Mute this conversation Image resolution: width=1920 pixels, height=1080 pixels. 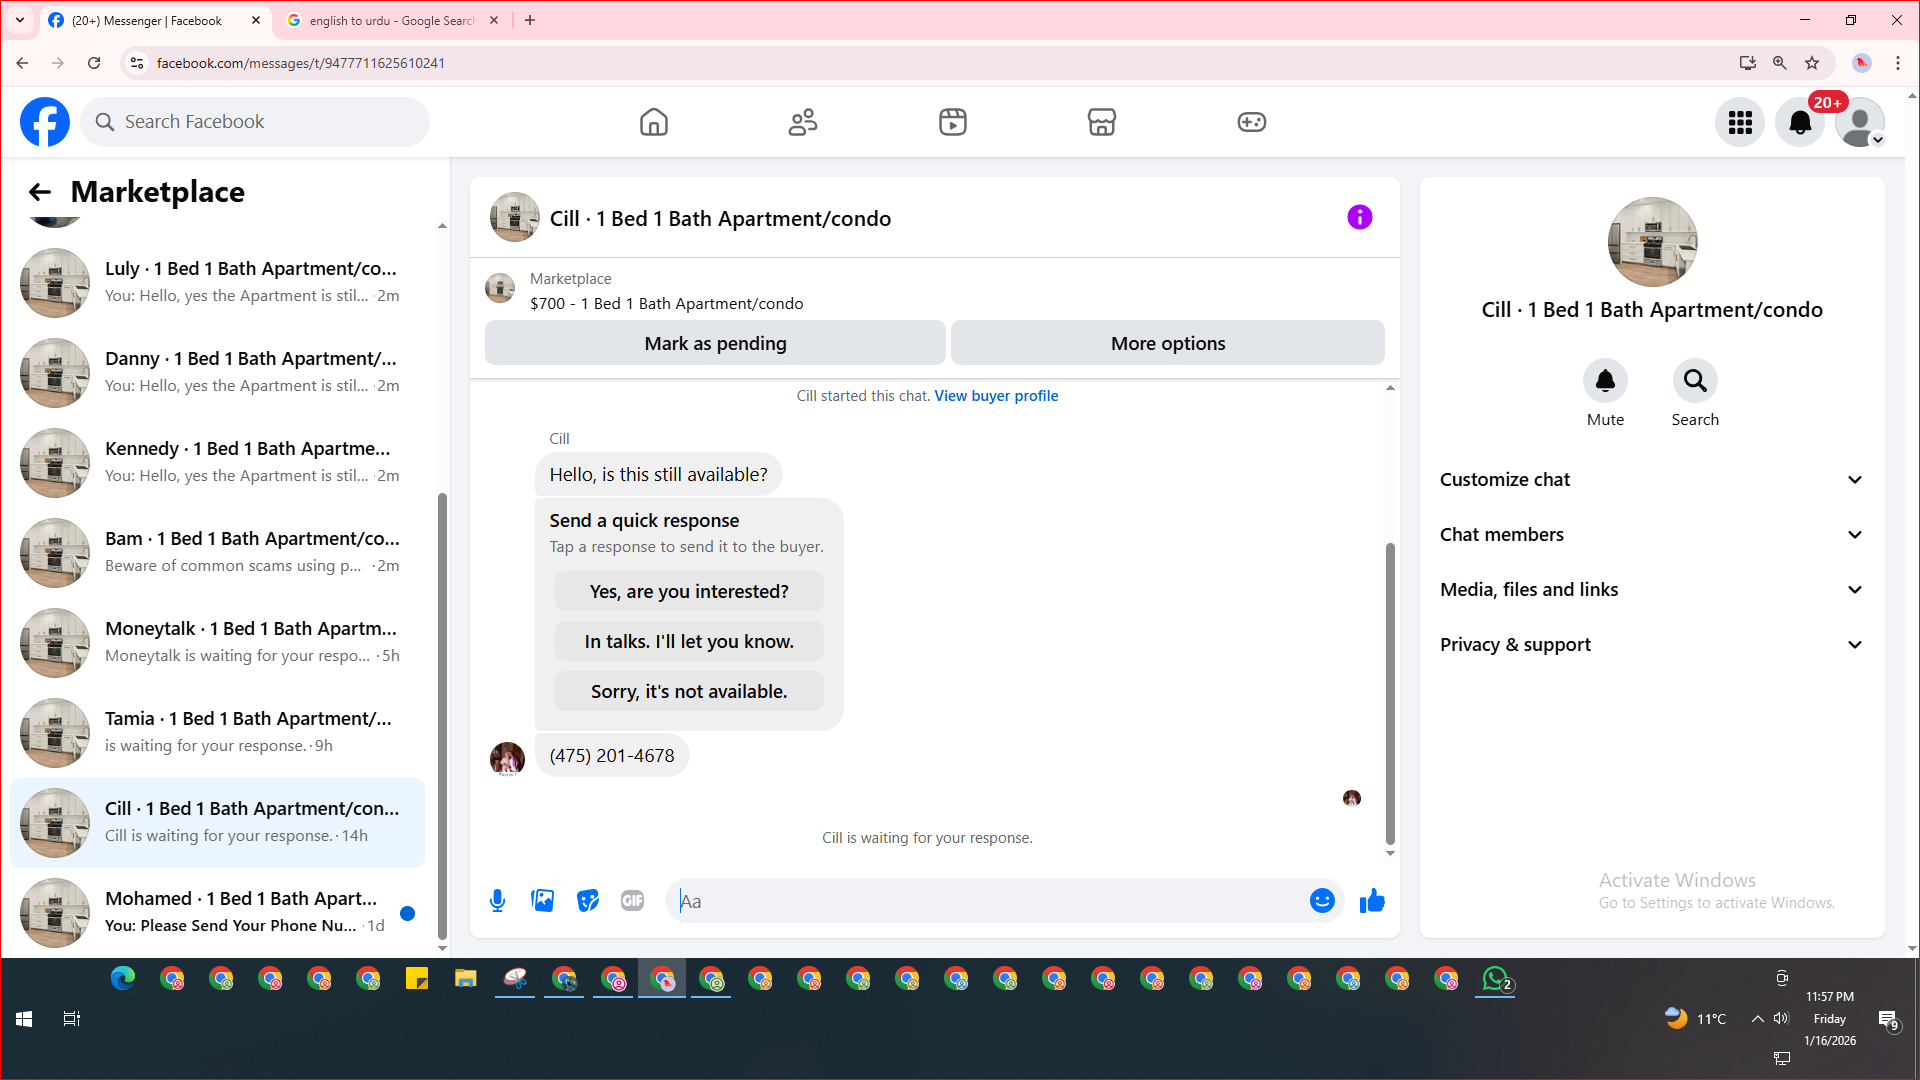pyautogui.click(x=1605, y=381)
